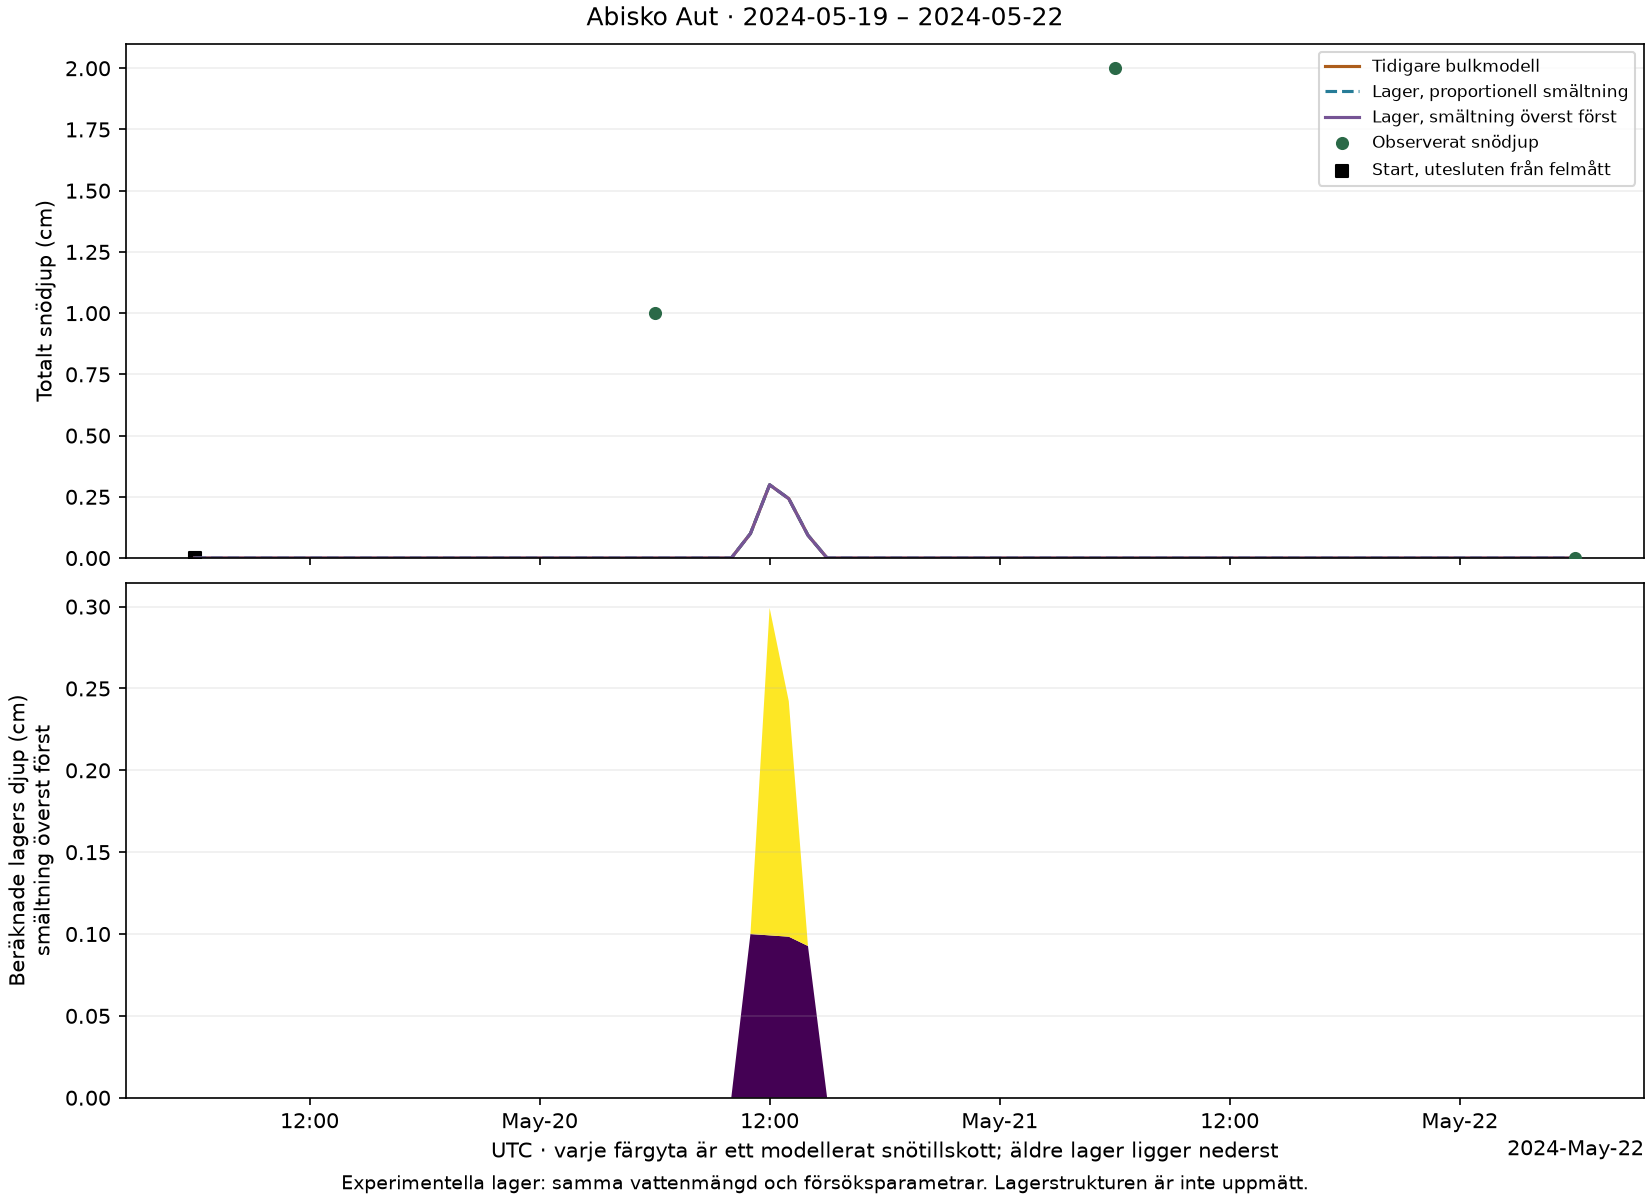
Task: Click the 'May-22' x-axis tick label
Action: pos(1460,1122)
